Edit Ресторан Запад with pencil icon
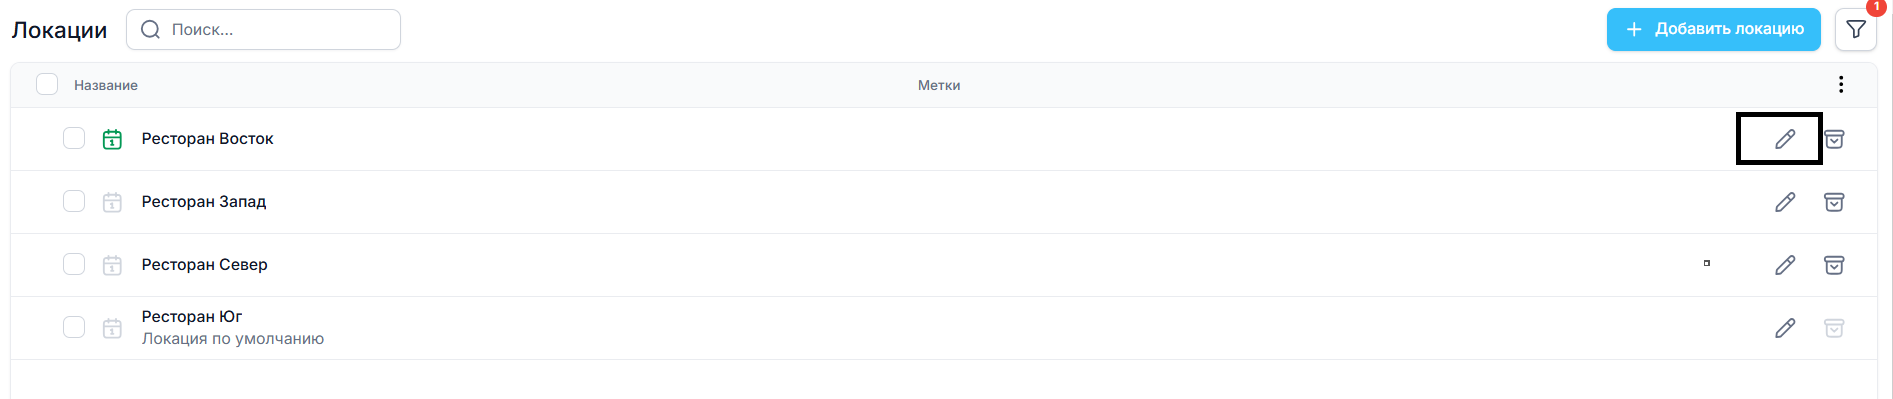The image size is (1893, 399). coord(1785,202)
